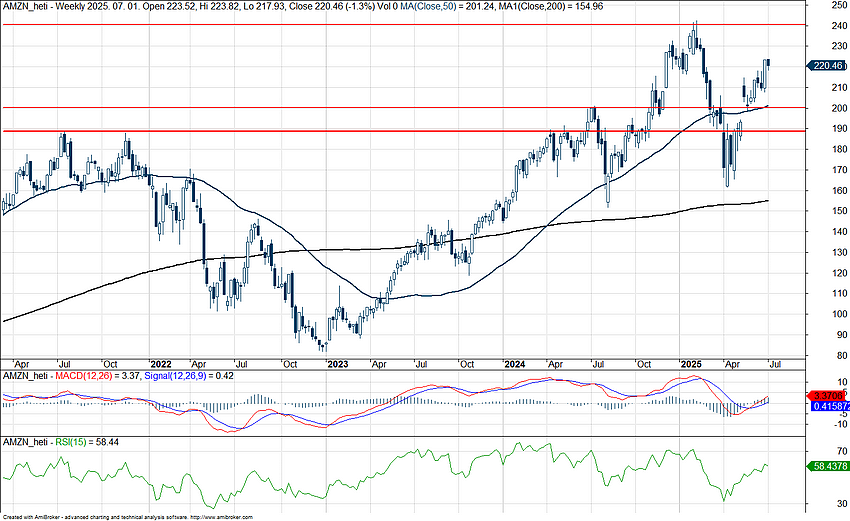This screenshot has width=850, height=521.
Task: Click the AMZN_heti symbol in chart title
Action: click(25, 7)
